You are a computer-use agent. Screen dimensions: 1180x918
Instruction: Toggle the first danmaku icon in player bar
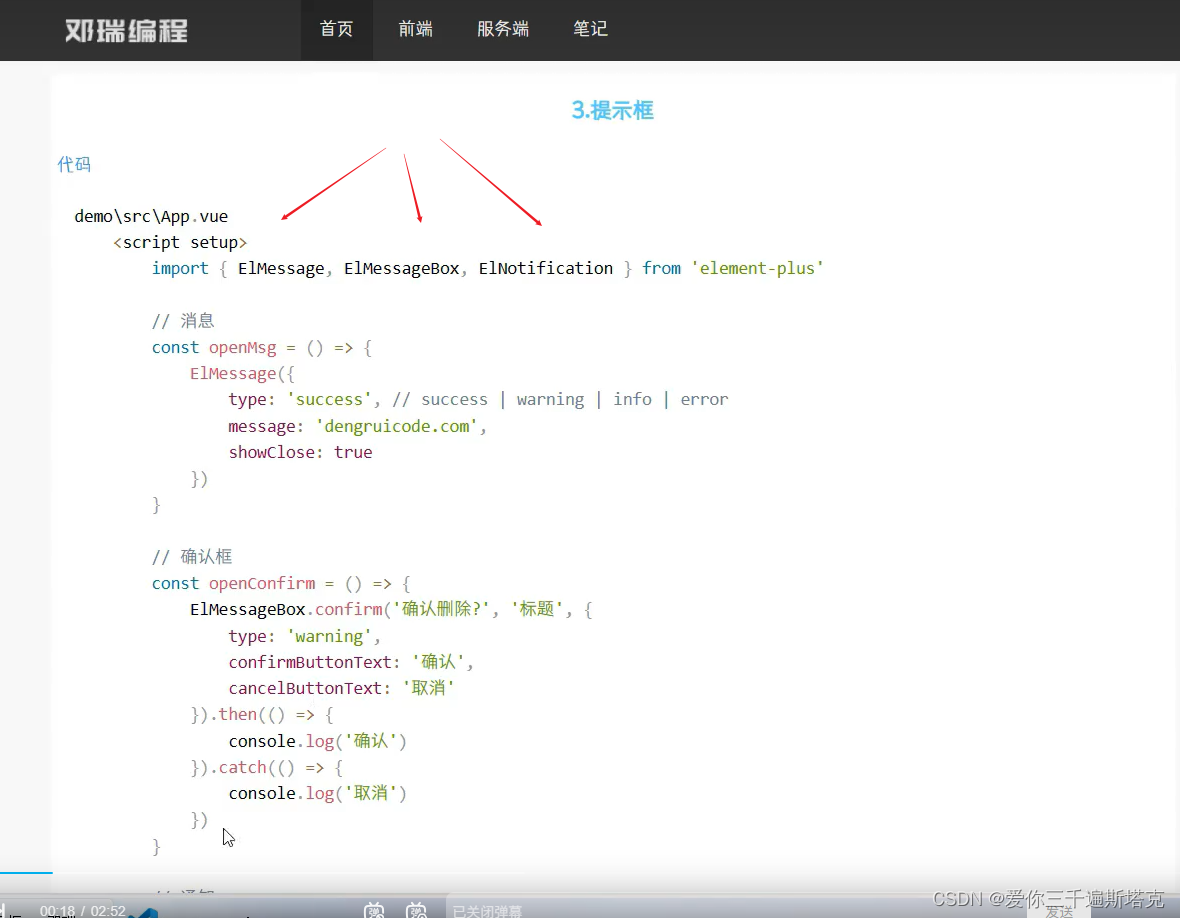tap(374, 910)
